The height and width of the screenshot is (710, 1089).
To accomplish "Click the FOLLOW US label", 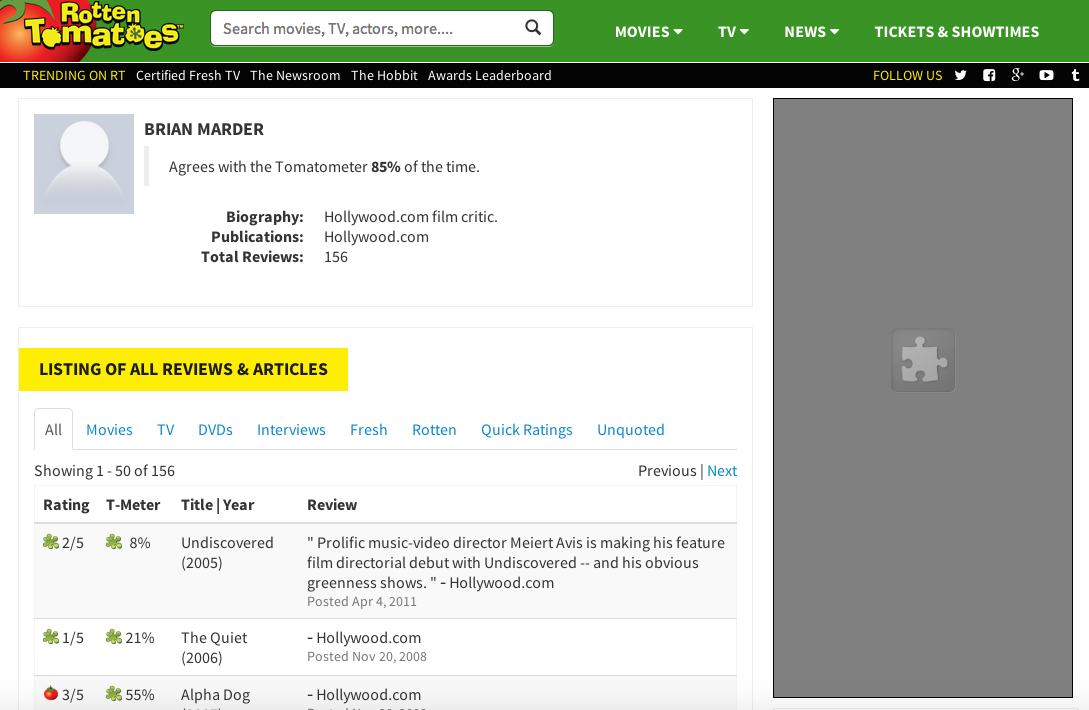I will click(907, 76).
